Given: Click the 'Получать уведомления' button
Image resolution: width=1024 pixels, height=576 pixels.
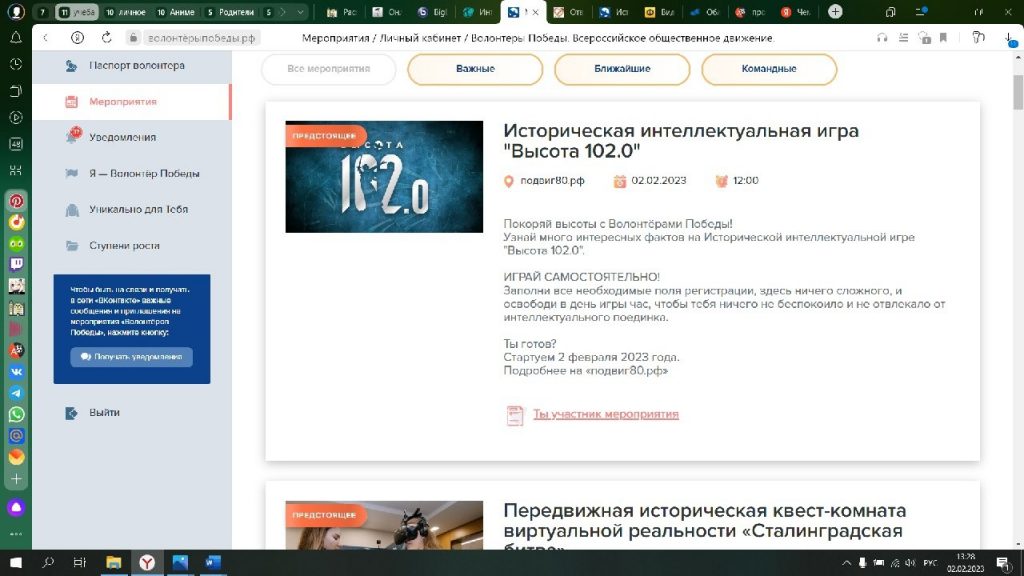Looking at the screenshot, I should [x=131, y=357].
